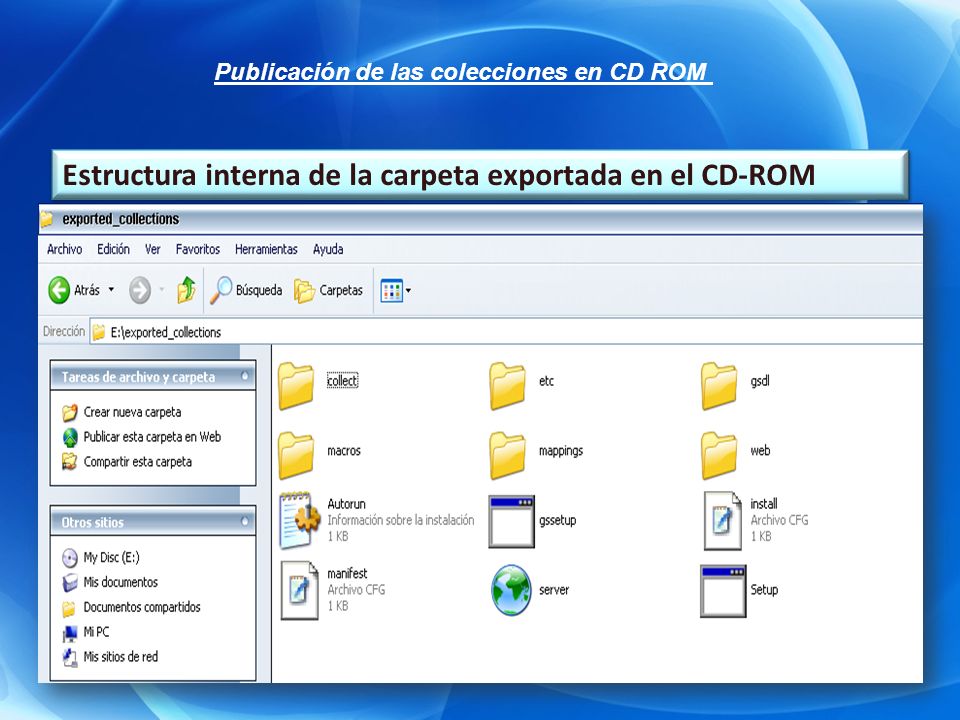This screenshot has height=720, width=960.
Task: Select the install CFG file icon
Action: (x=722, y=520)
